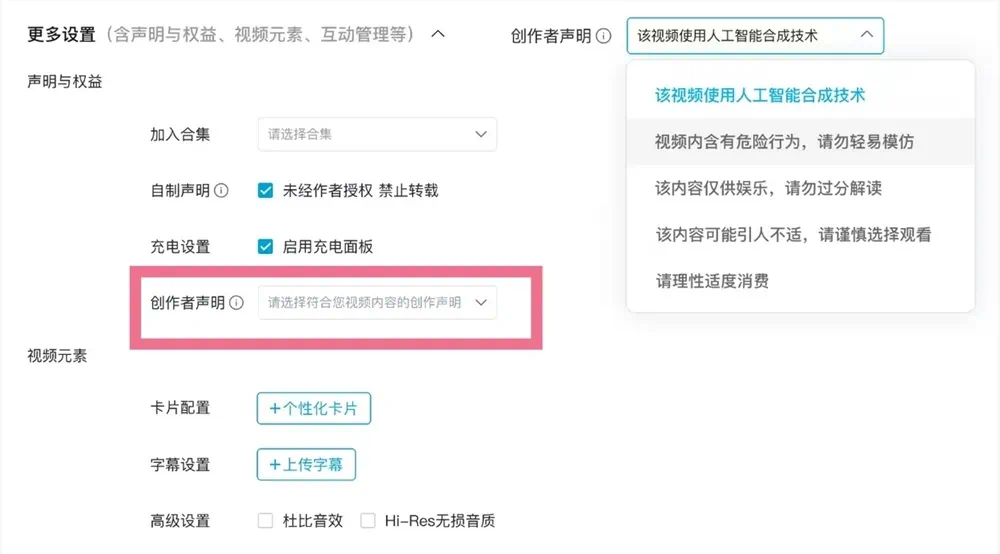This screenshot has width=1000, height=554.
Task: Select 该视频使用人工智能合成技术 option in list
Action: click(760, 96)
